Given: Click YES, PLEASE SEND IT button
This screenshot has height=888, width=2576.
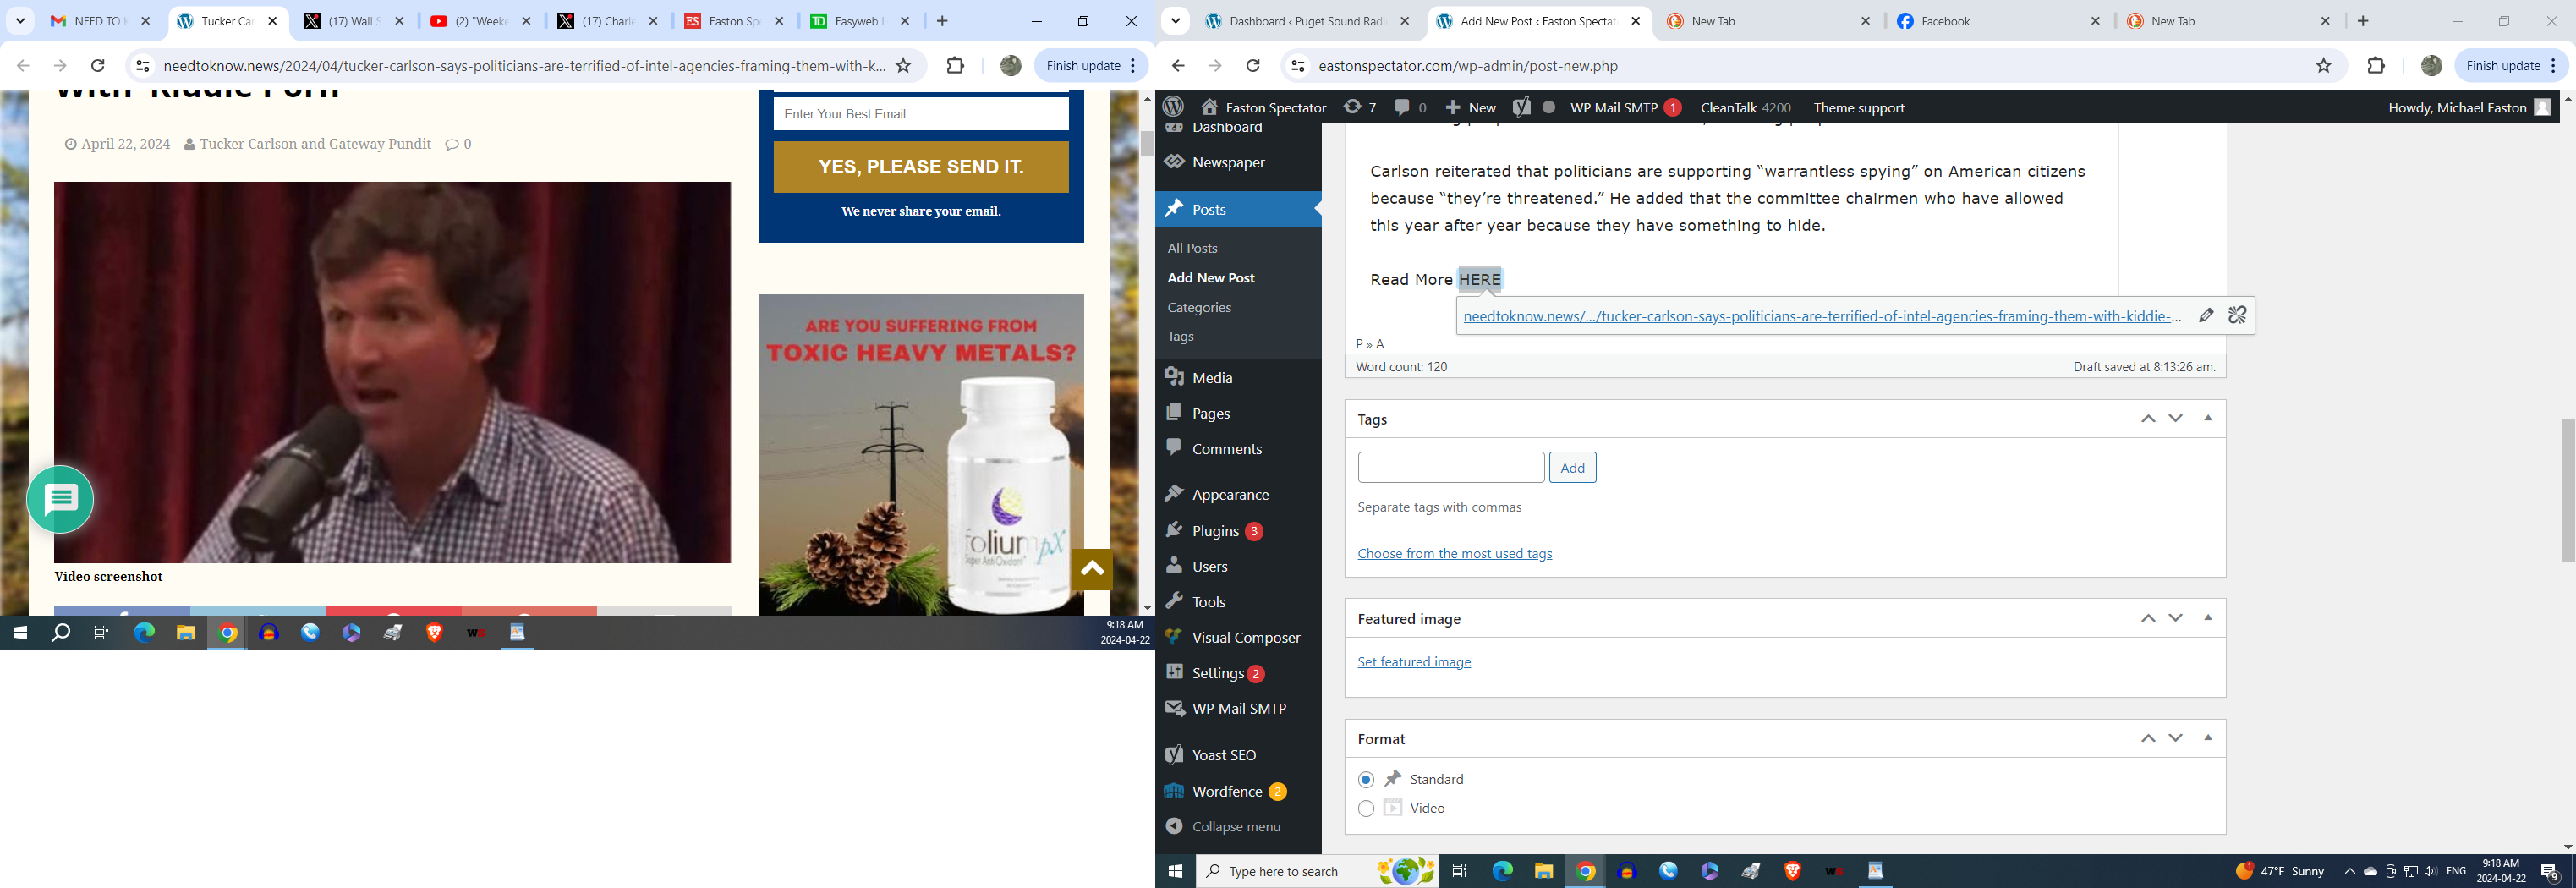Looking at the screenshot, I should coord(920,167).
